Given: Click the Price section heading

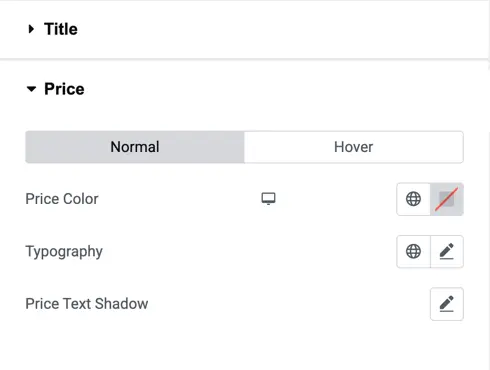Looking at the screenshot, I should 64,89.
